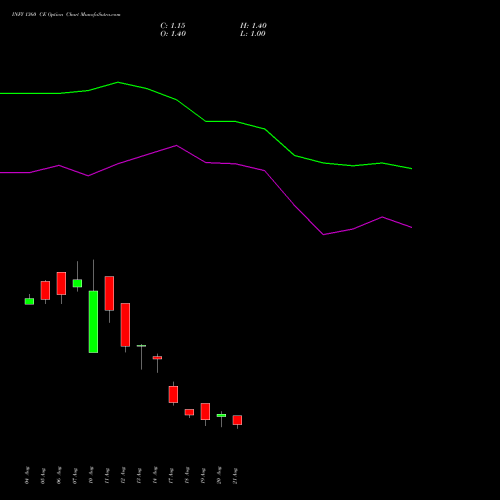Image resolution: width=500 pixels, height=500 pixels.
Task: Click the "06 Aug" date axis label
Action: [59, 475]
